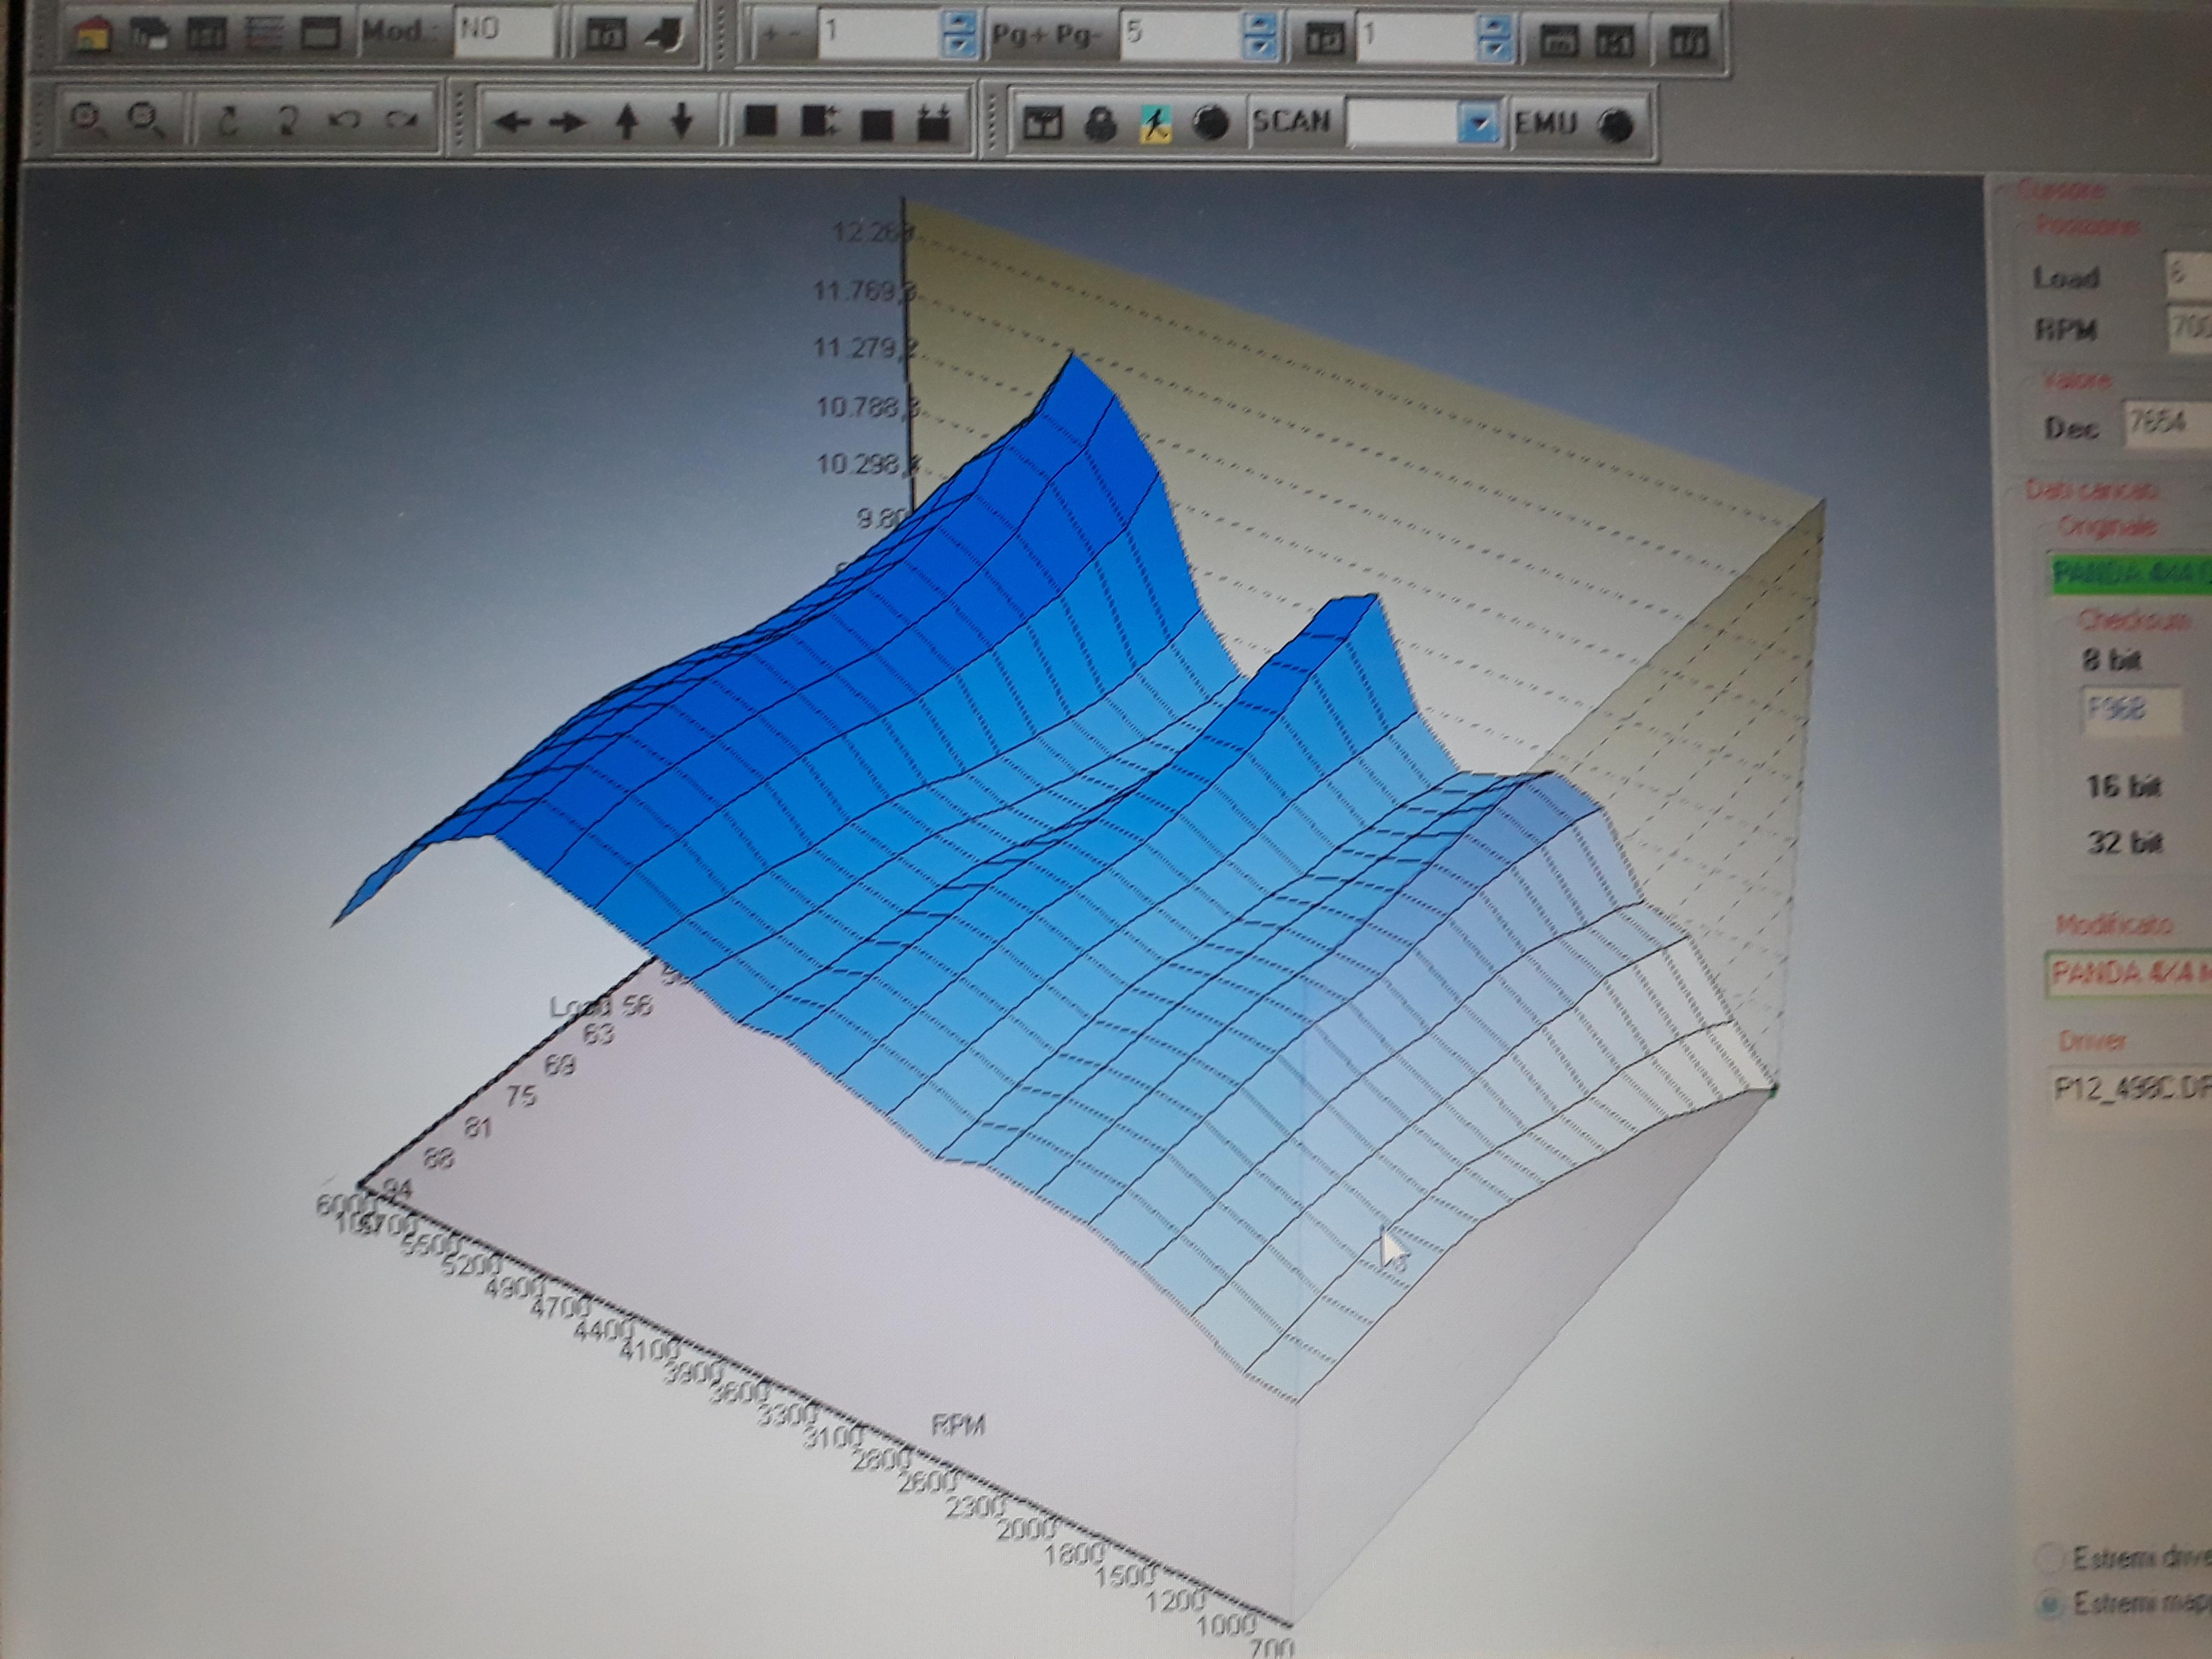Click the 12.26 value on vertical axis
This screenshot has width=2212, height=1659.
click(x=872, y=233)
